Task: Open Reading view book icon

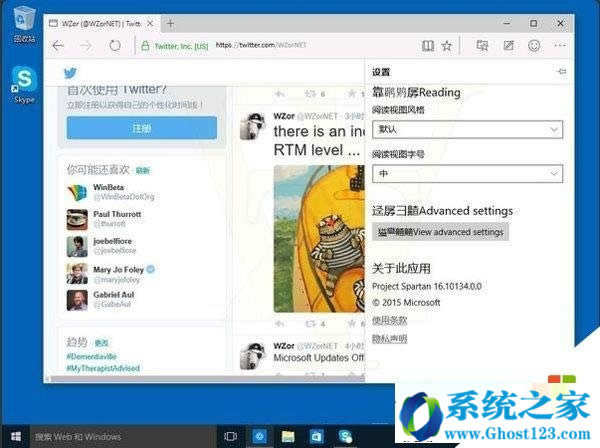Action: (x=428, y=46)
